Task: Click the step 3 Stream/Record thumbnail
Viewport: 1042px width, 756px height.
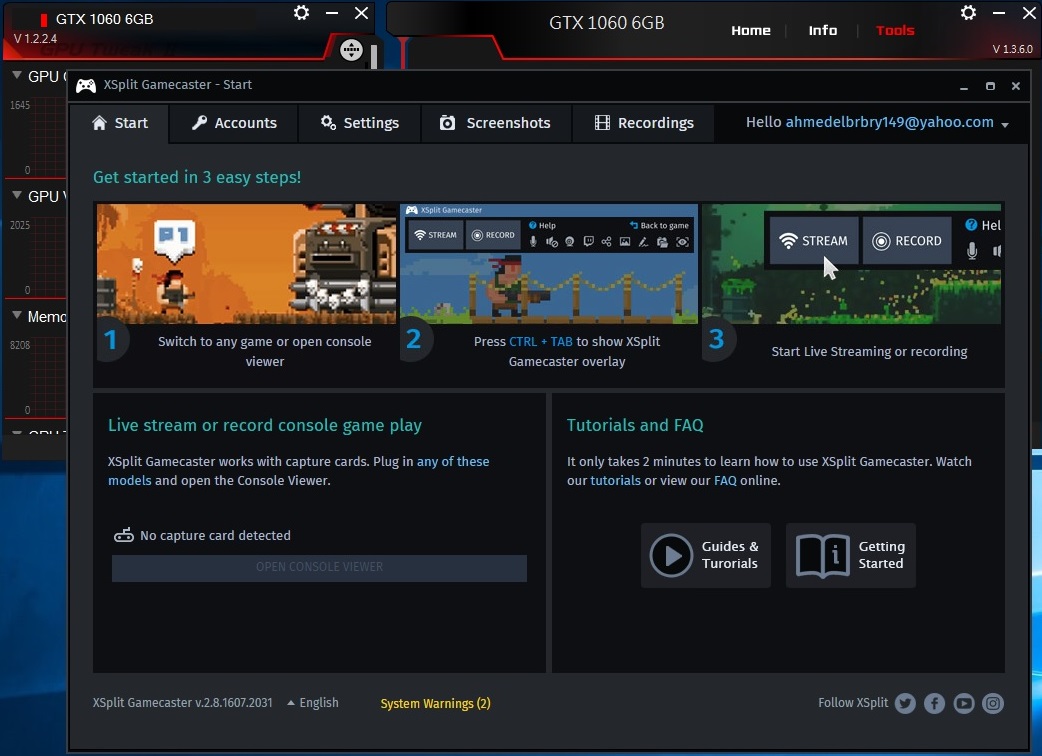Action: tap(853, 264)
